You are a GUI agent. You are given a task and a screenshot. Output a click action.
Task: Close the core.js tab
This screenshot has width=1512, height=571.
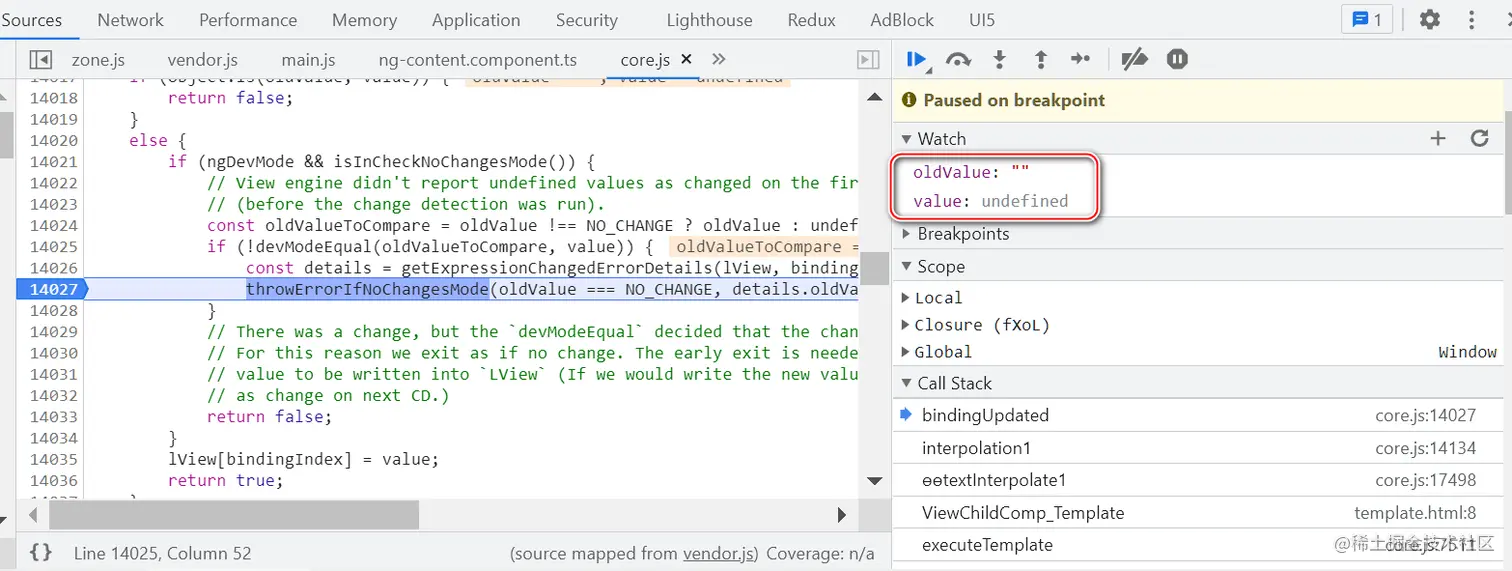point(686,59)
